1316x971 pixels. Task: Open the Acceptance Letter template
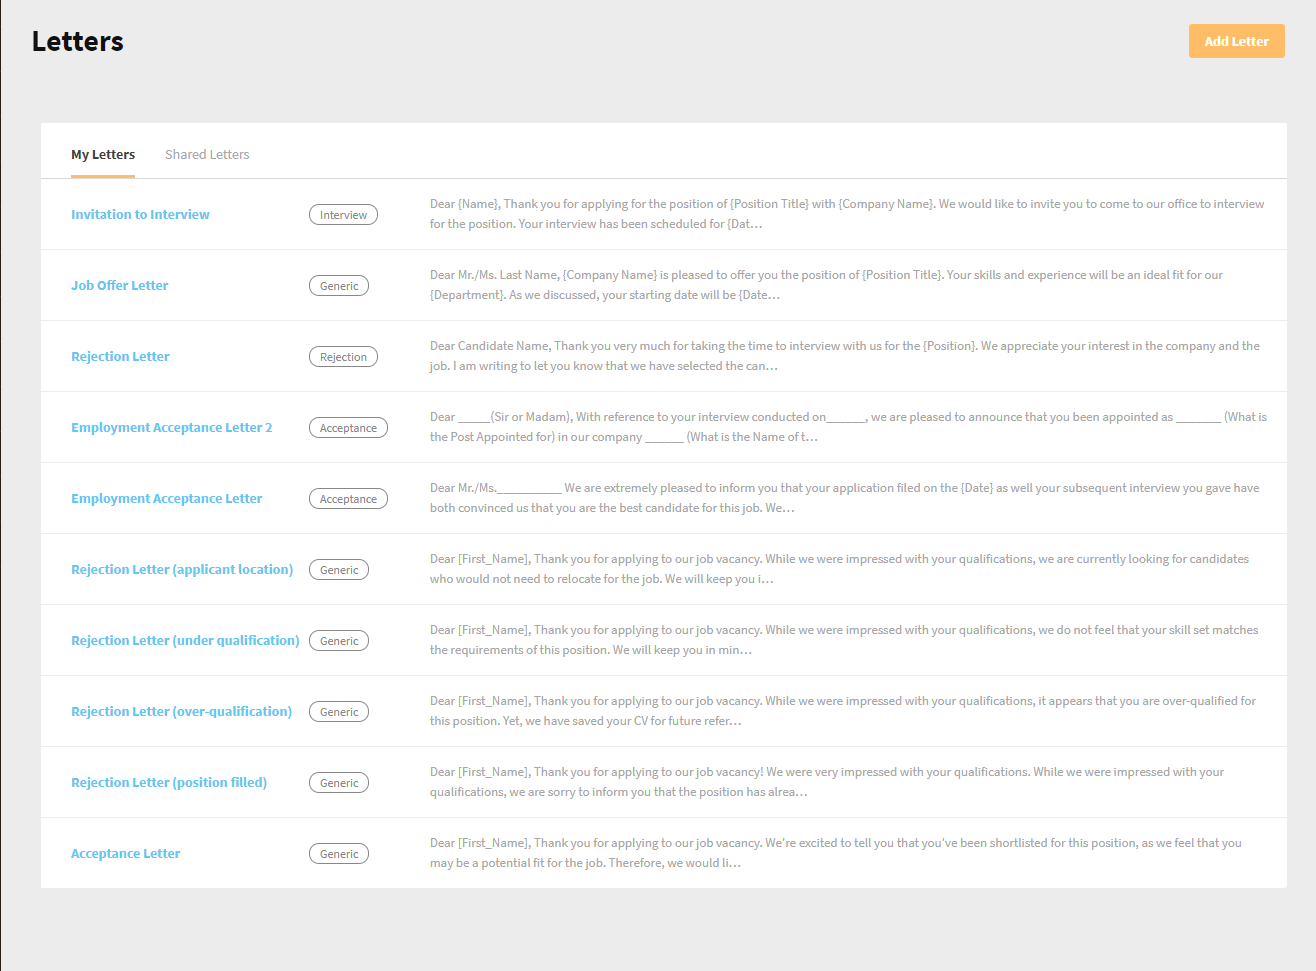tap(125, 853)
